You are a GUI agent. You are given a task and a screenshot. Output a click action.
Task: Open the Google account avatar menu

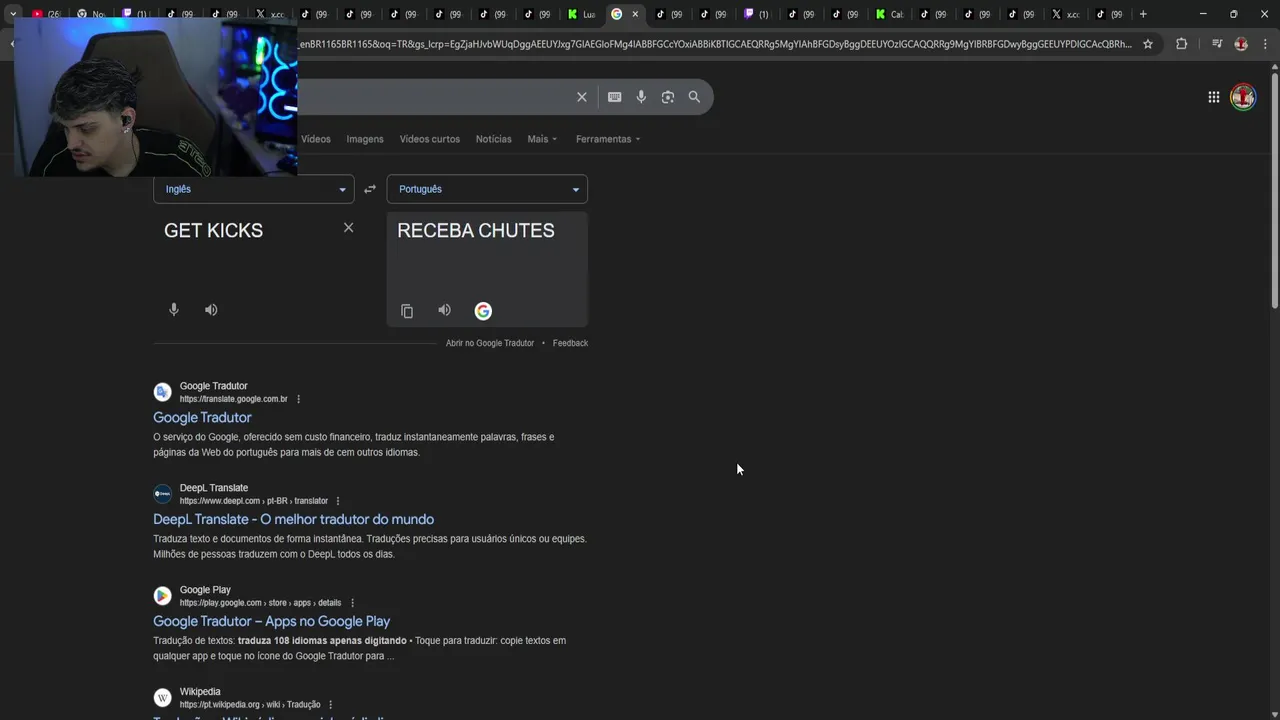[x=1243, y=97]
